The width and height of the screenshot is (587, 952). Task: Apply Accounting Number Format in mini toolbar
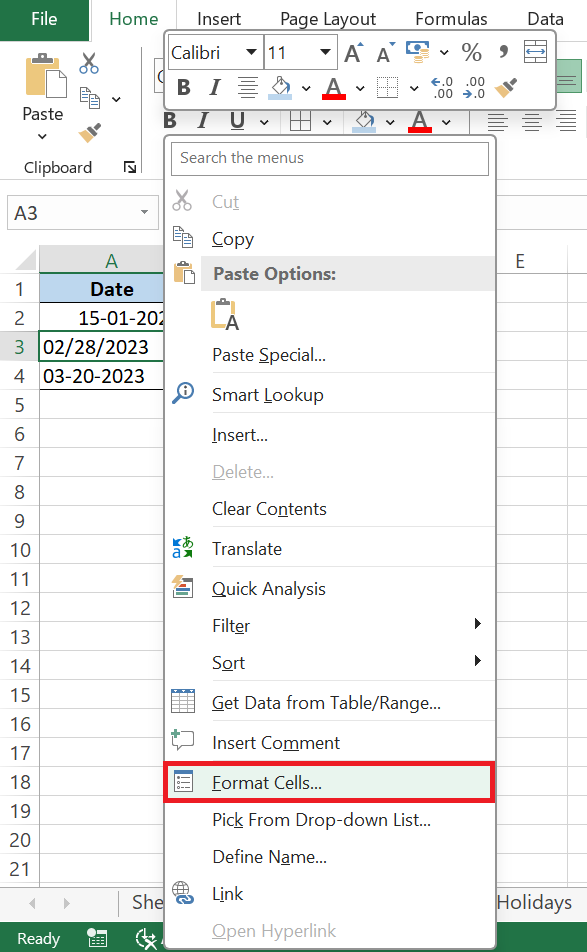click(x=418, y=52)
